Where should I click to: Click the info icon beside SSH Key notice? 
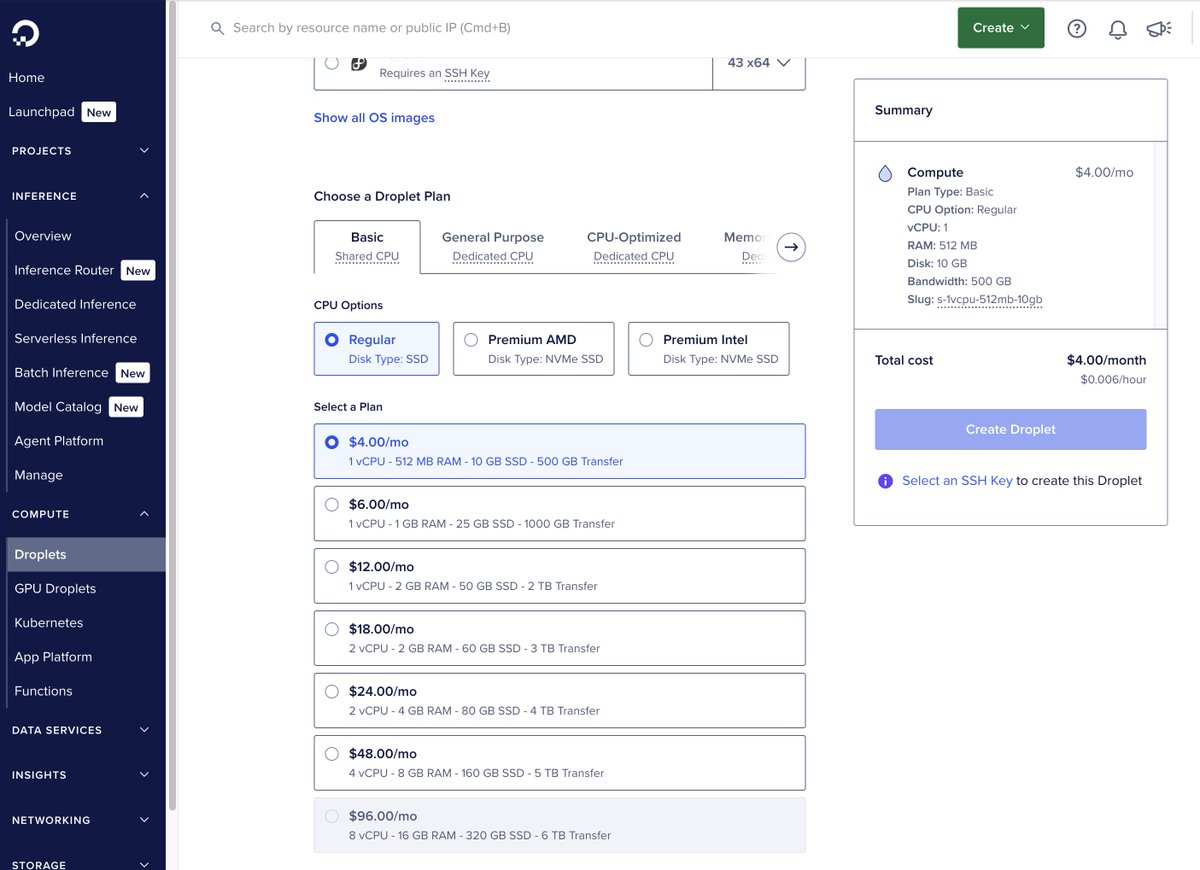(x=885, y=481)
